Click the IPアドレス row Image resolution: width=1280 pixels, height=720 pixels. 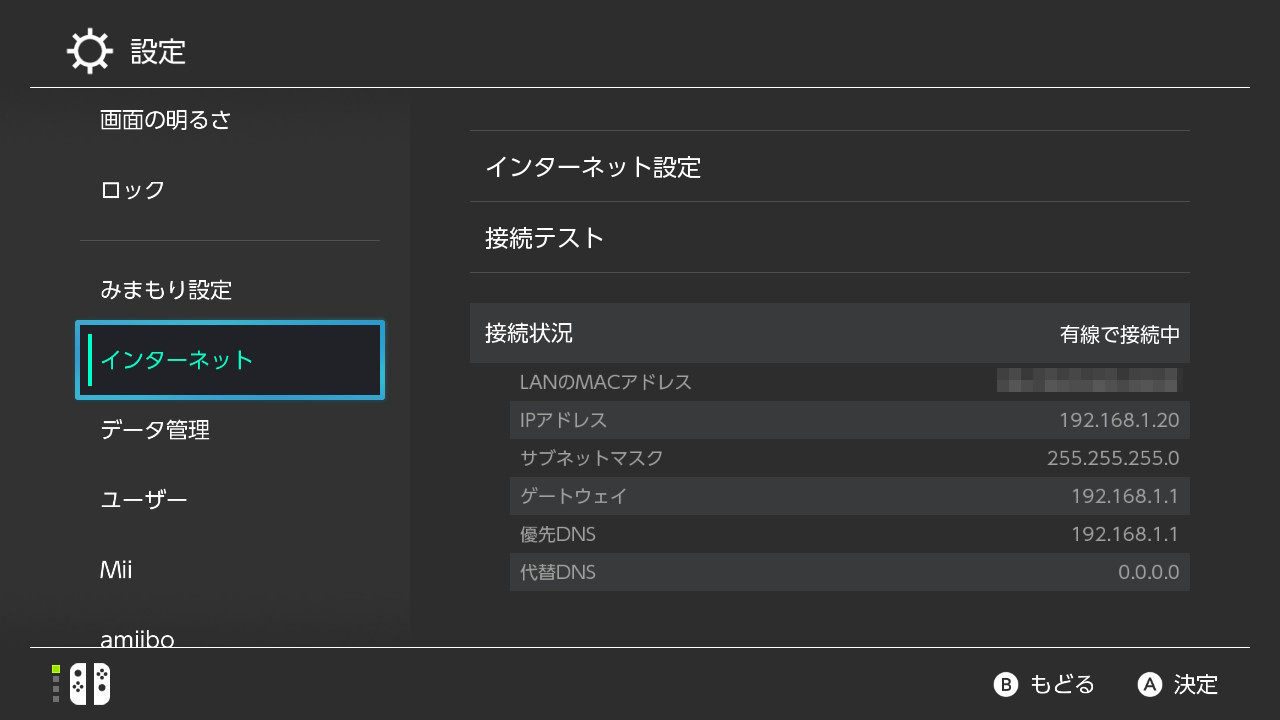tap(850, 420)
